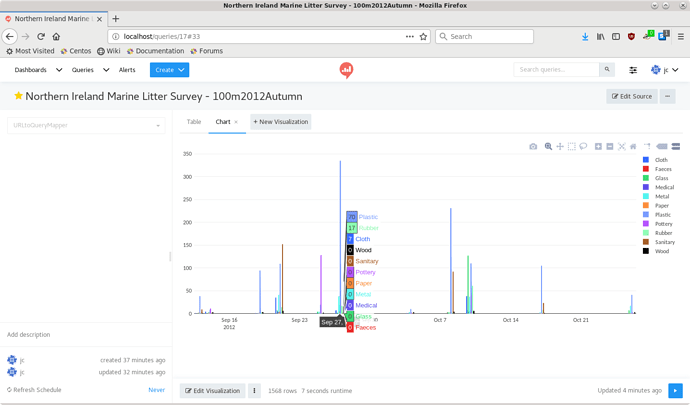Image resolution: width=690 pixels, height=405 pixels.
Task: Click the Zoom In plus icon above the chart
Action: click(598, 147)
